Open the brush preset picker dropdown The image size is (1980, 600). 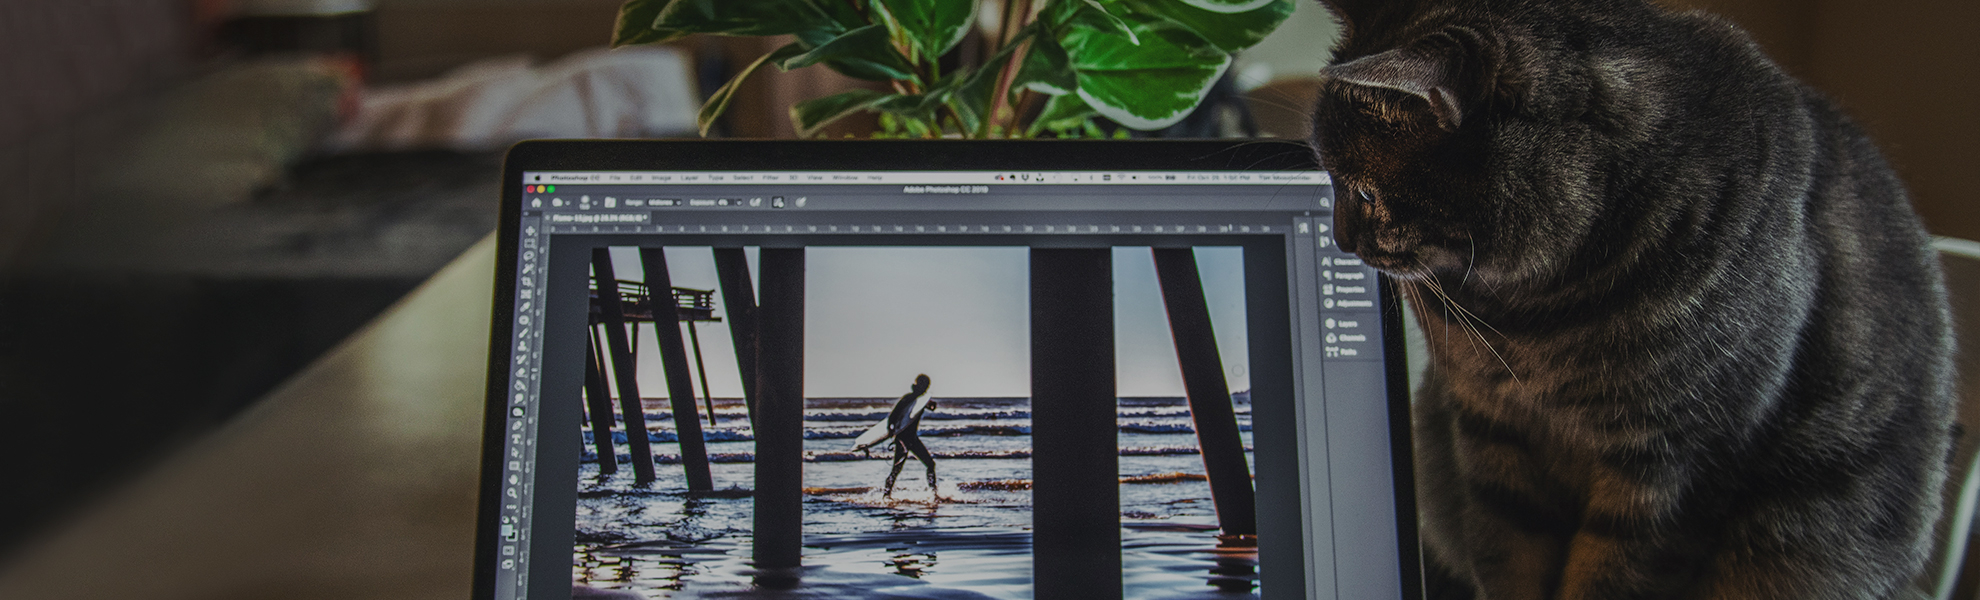[x=589, y=202]
